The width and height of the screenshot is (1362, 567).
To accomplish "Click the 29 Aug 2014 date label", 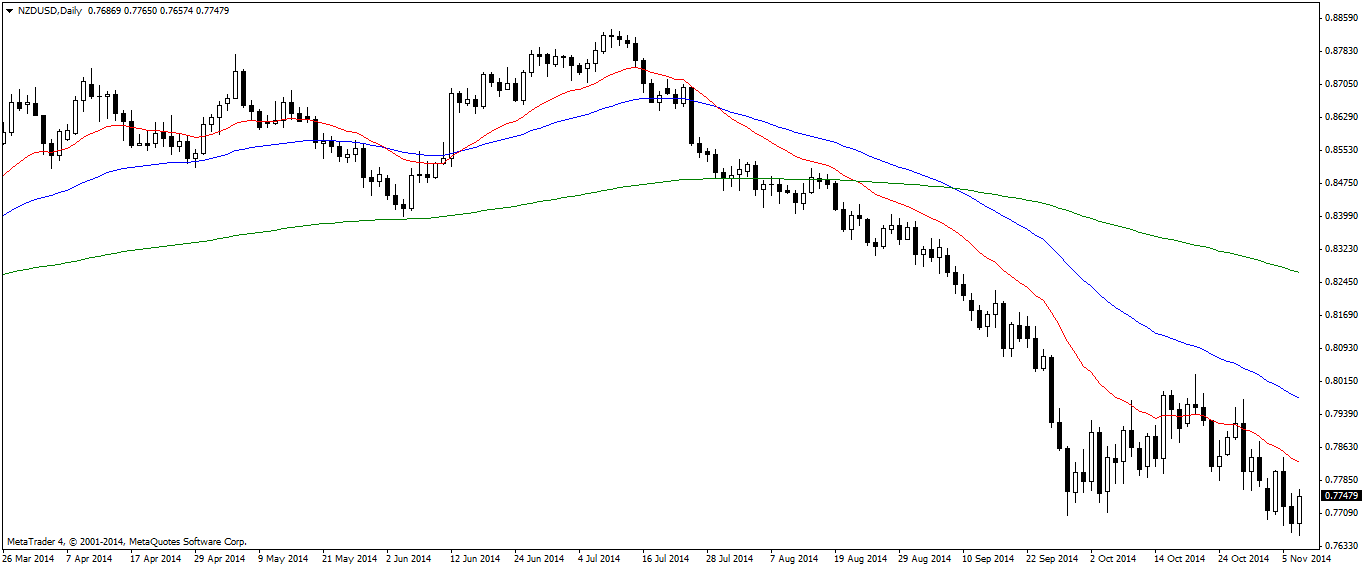I will click(x=924, y=559).
